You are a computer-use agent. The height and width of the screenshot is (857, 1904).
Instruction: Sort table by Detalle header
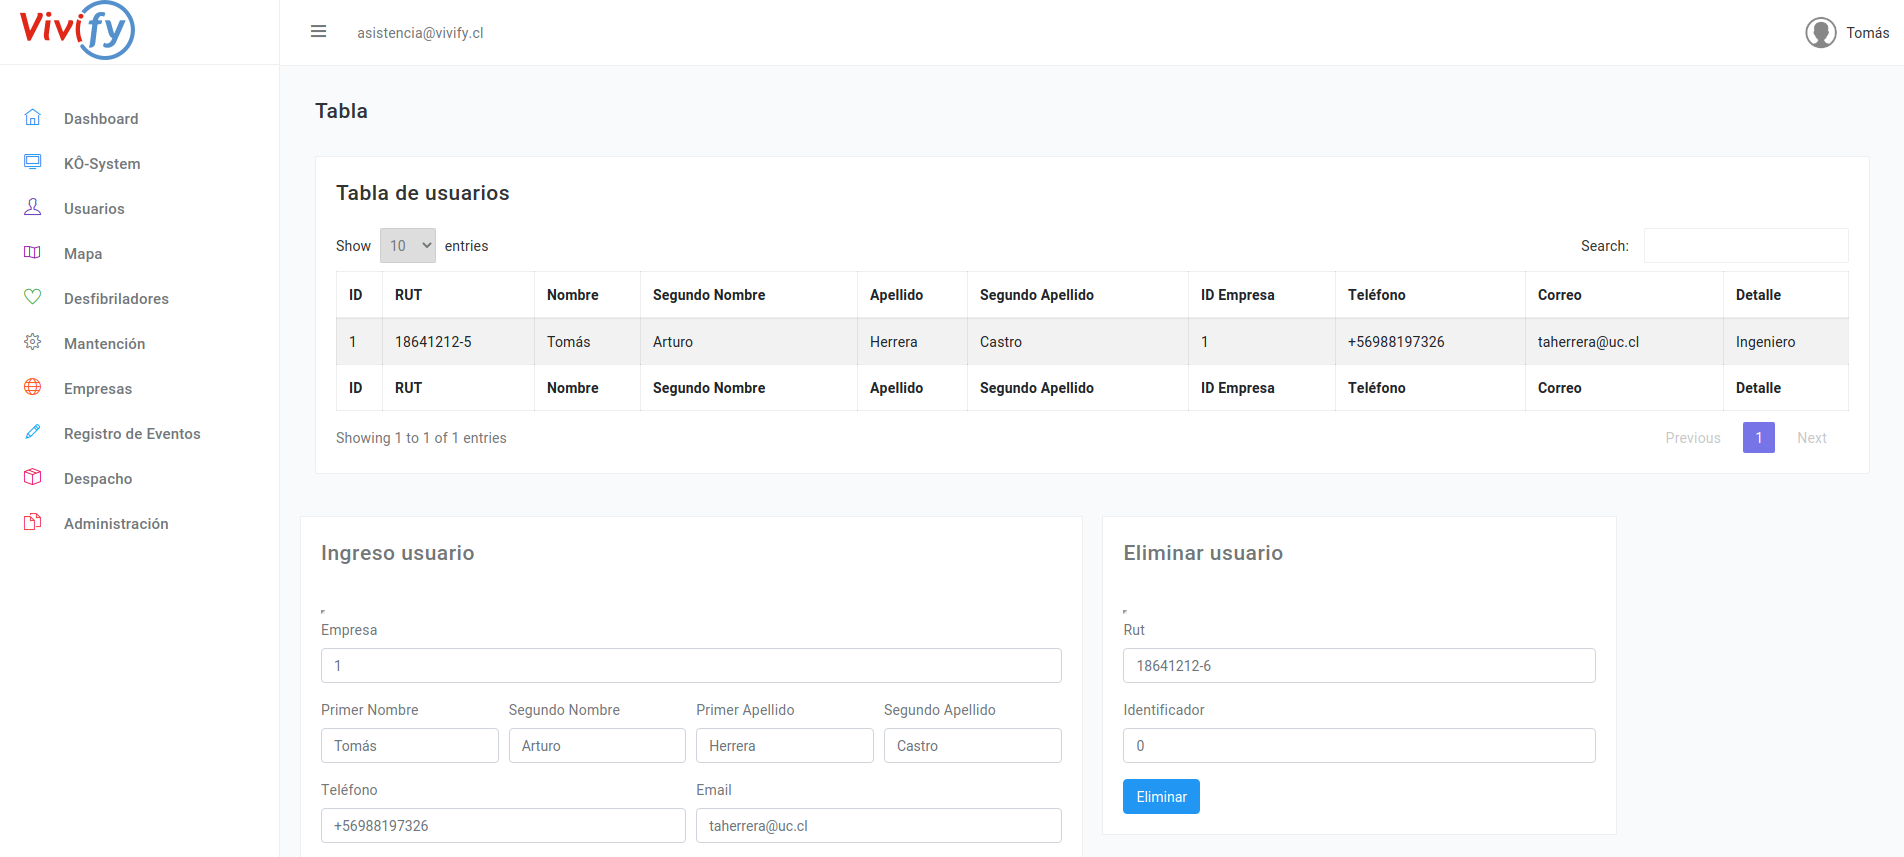click(x=1785, y=295)
